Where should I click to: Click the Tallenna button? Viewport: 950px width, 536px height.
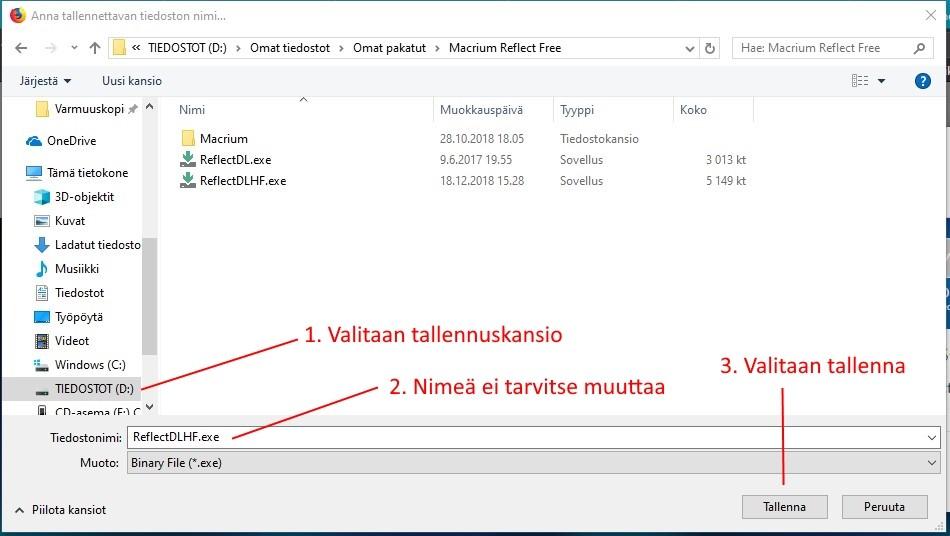pyautogui.click(x=785, y=507)
